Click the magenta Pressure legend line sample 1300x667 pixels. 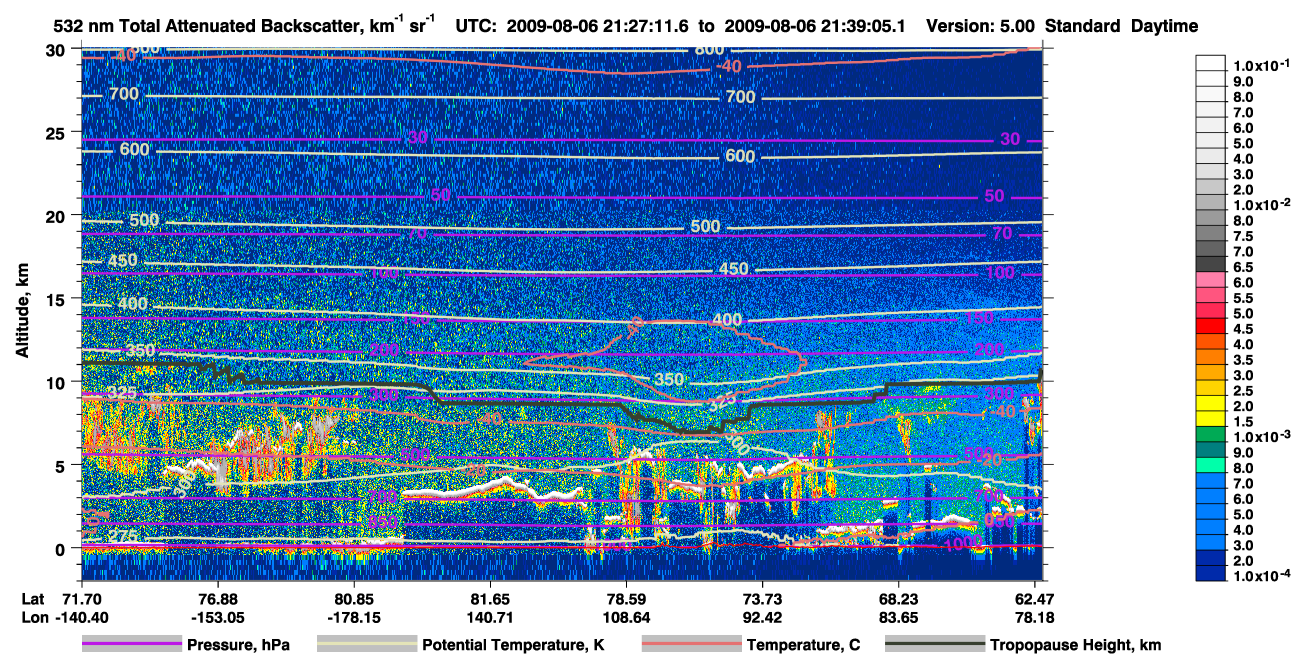coord(131,645)
